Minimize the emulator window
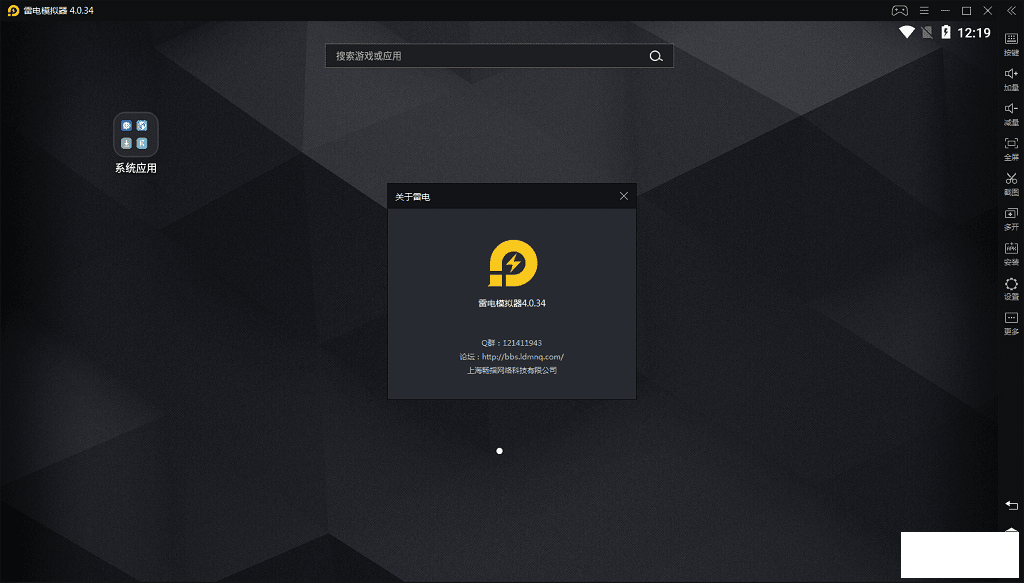 (x=945, y=10)
